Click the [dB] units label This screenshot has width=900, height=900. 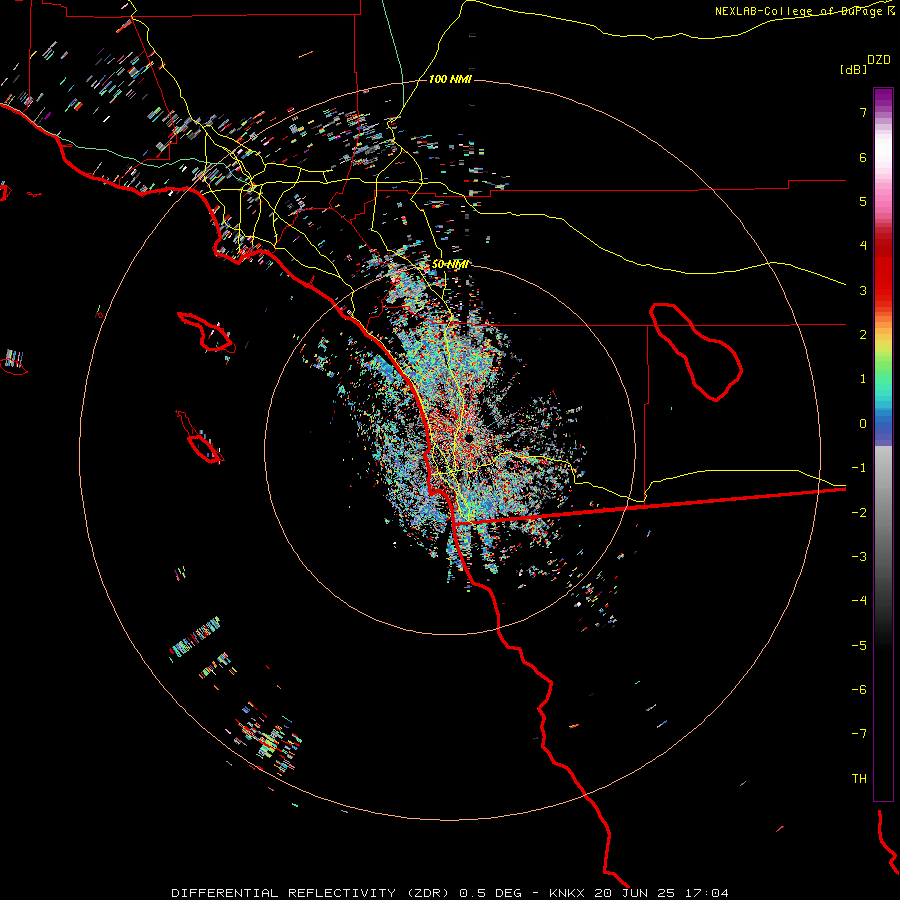coord(854,69)
